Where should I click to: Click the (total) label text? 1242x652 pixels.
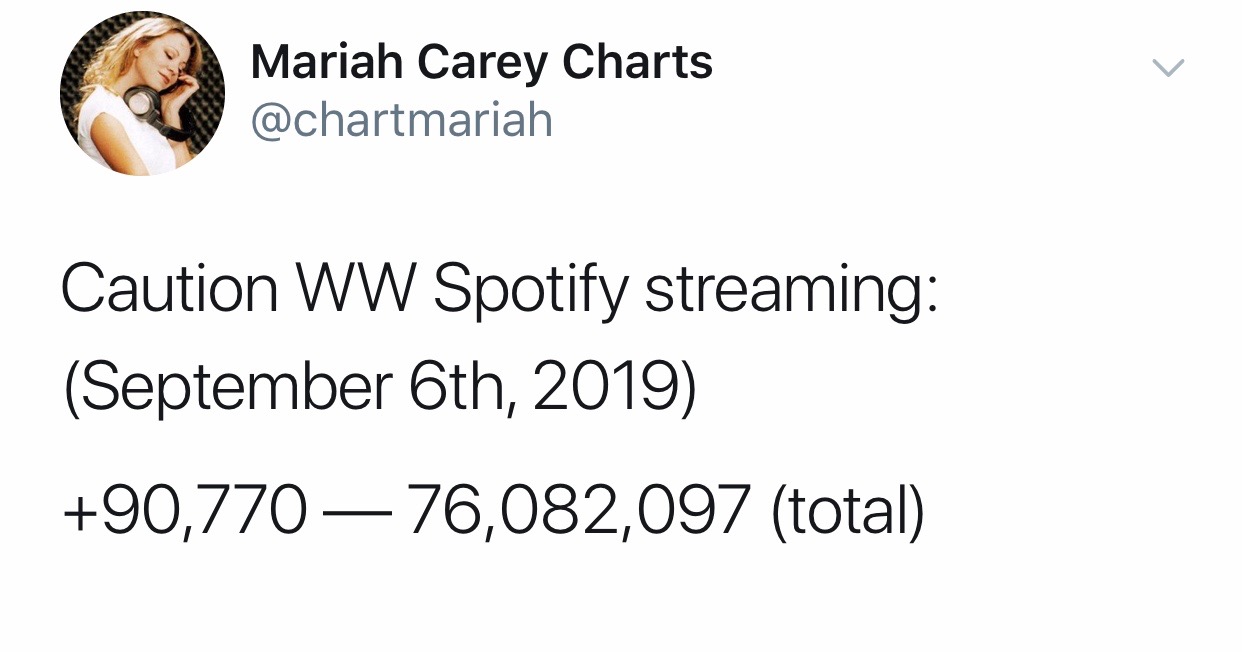click(846, 510)
